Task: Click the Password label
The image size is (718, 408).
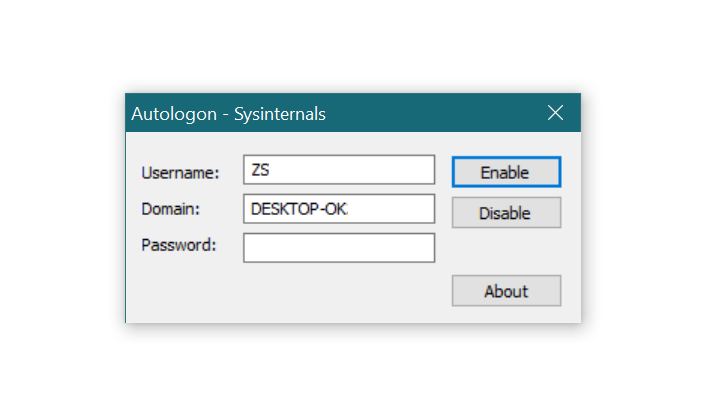Action: point(179,245)
